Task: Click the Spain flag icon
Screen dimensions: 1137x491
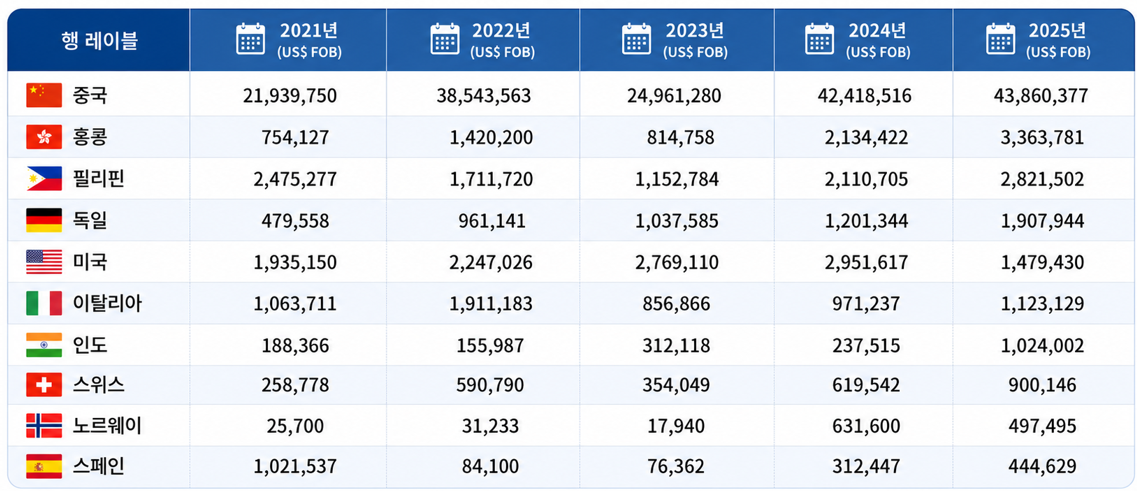Action: [x=44, y=466]
